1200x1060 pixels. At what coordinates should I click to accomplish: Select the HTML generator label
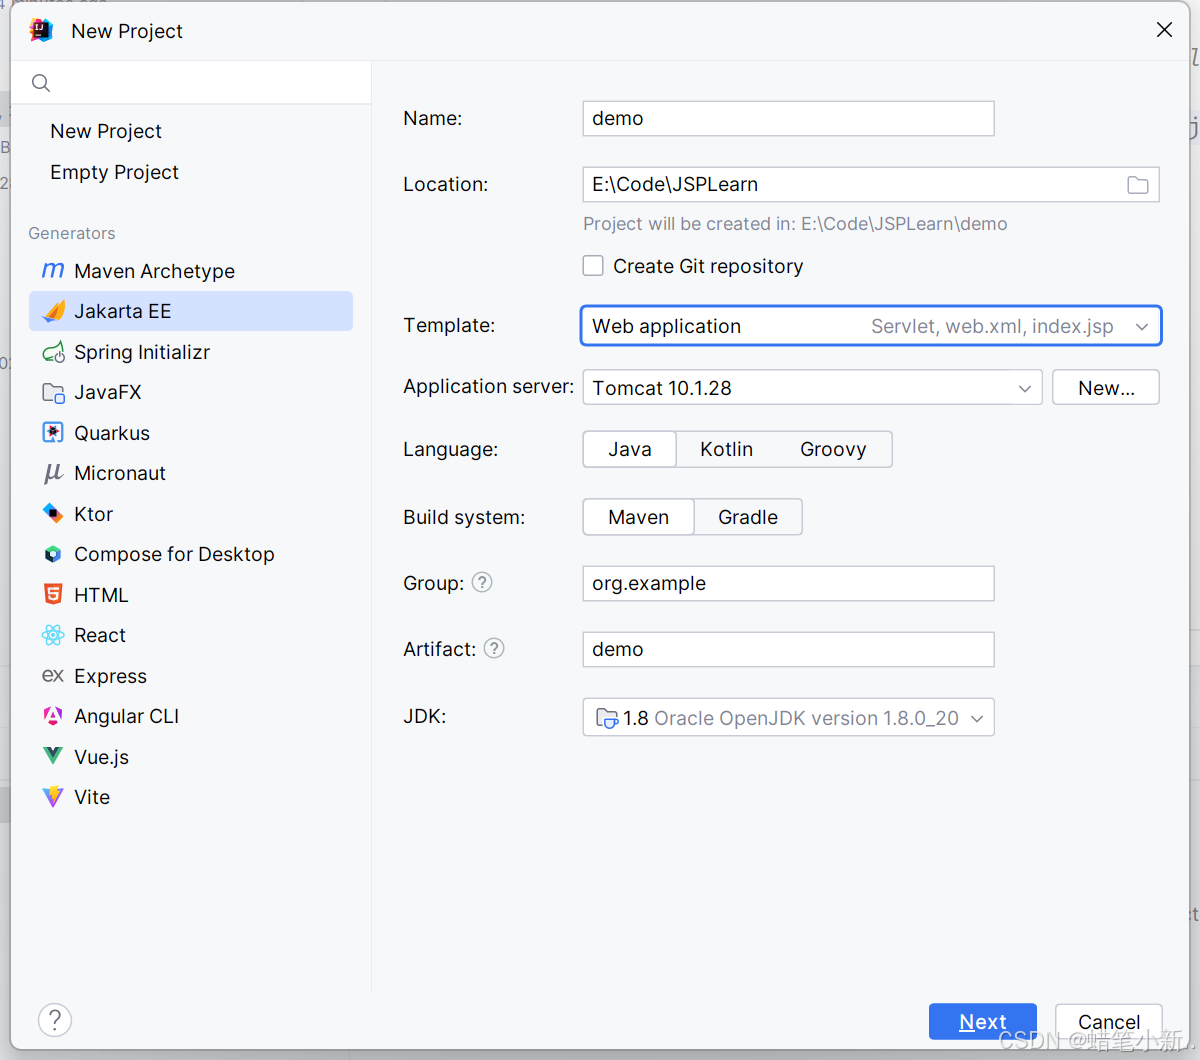point(101,595)
